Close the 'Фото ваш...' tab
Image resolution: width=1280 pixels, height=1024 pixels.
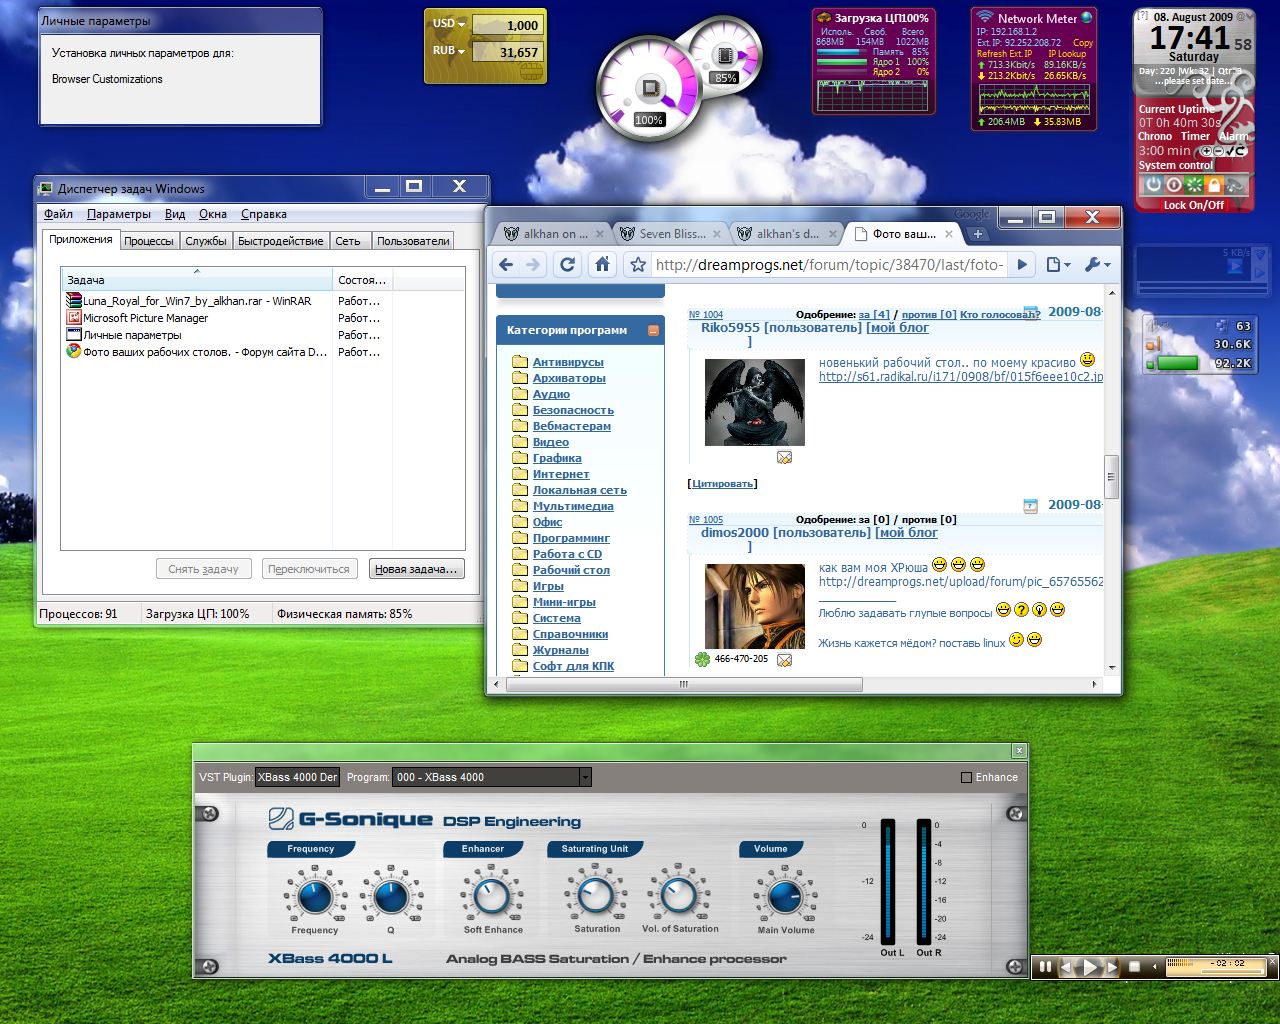coord(949,234)
